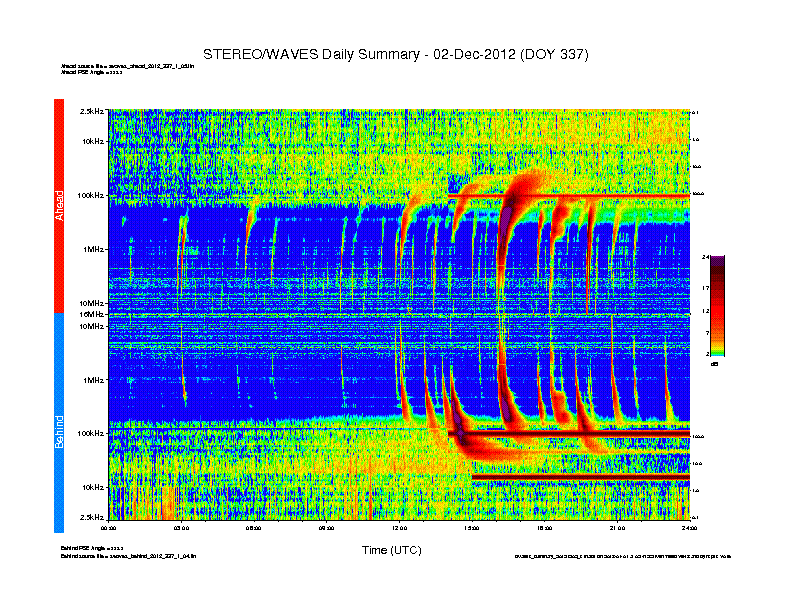Viewport: 792px width, 612px height.
Task: Click the 1MHz label in the Behind panel
Action: (93, 380)
